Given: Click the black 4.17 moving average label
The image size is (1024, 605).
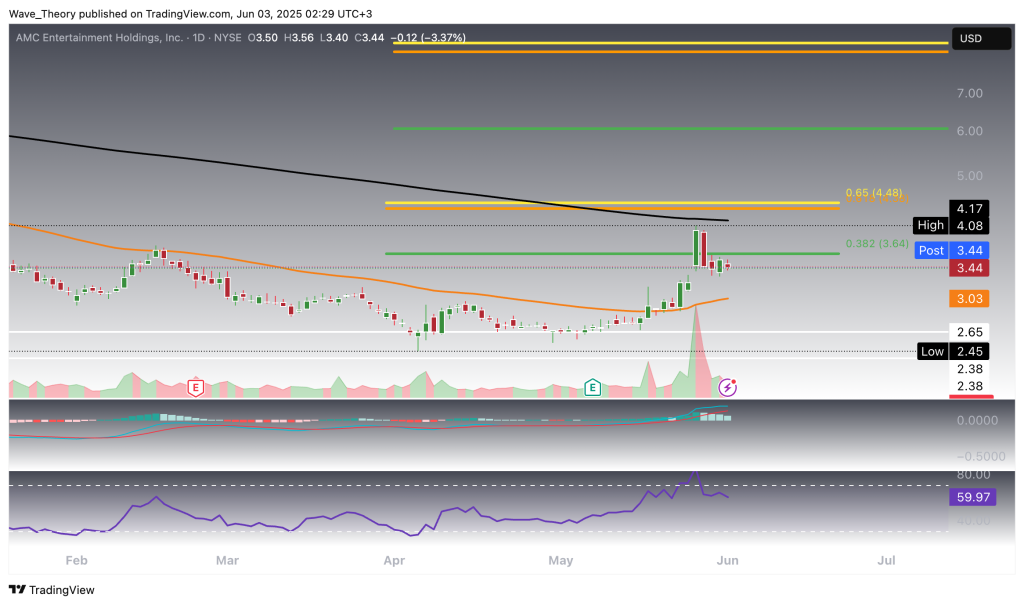Looking at the screenshot, I should [969, 209].
